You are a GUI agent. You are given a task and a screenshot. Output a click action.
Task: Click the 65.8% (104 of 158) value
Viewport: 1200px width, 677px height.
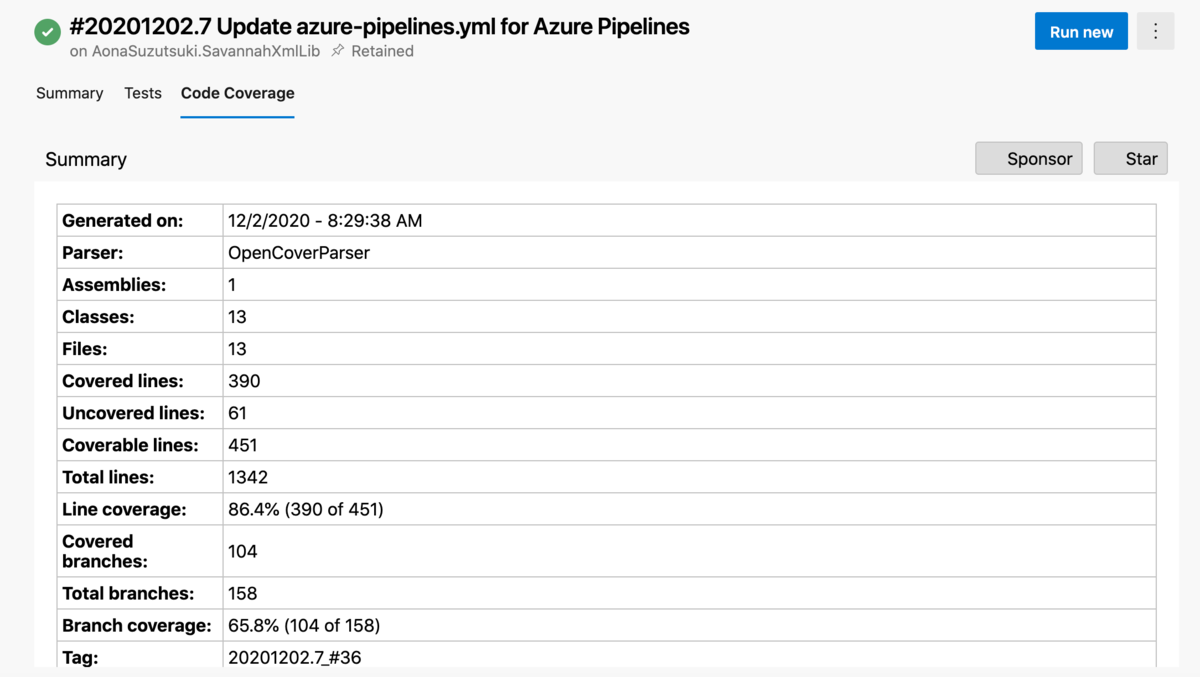click(x=304, y=626)
